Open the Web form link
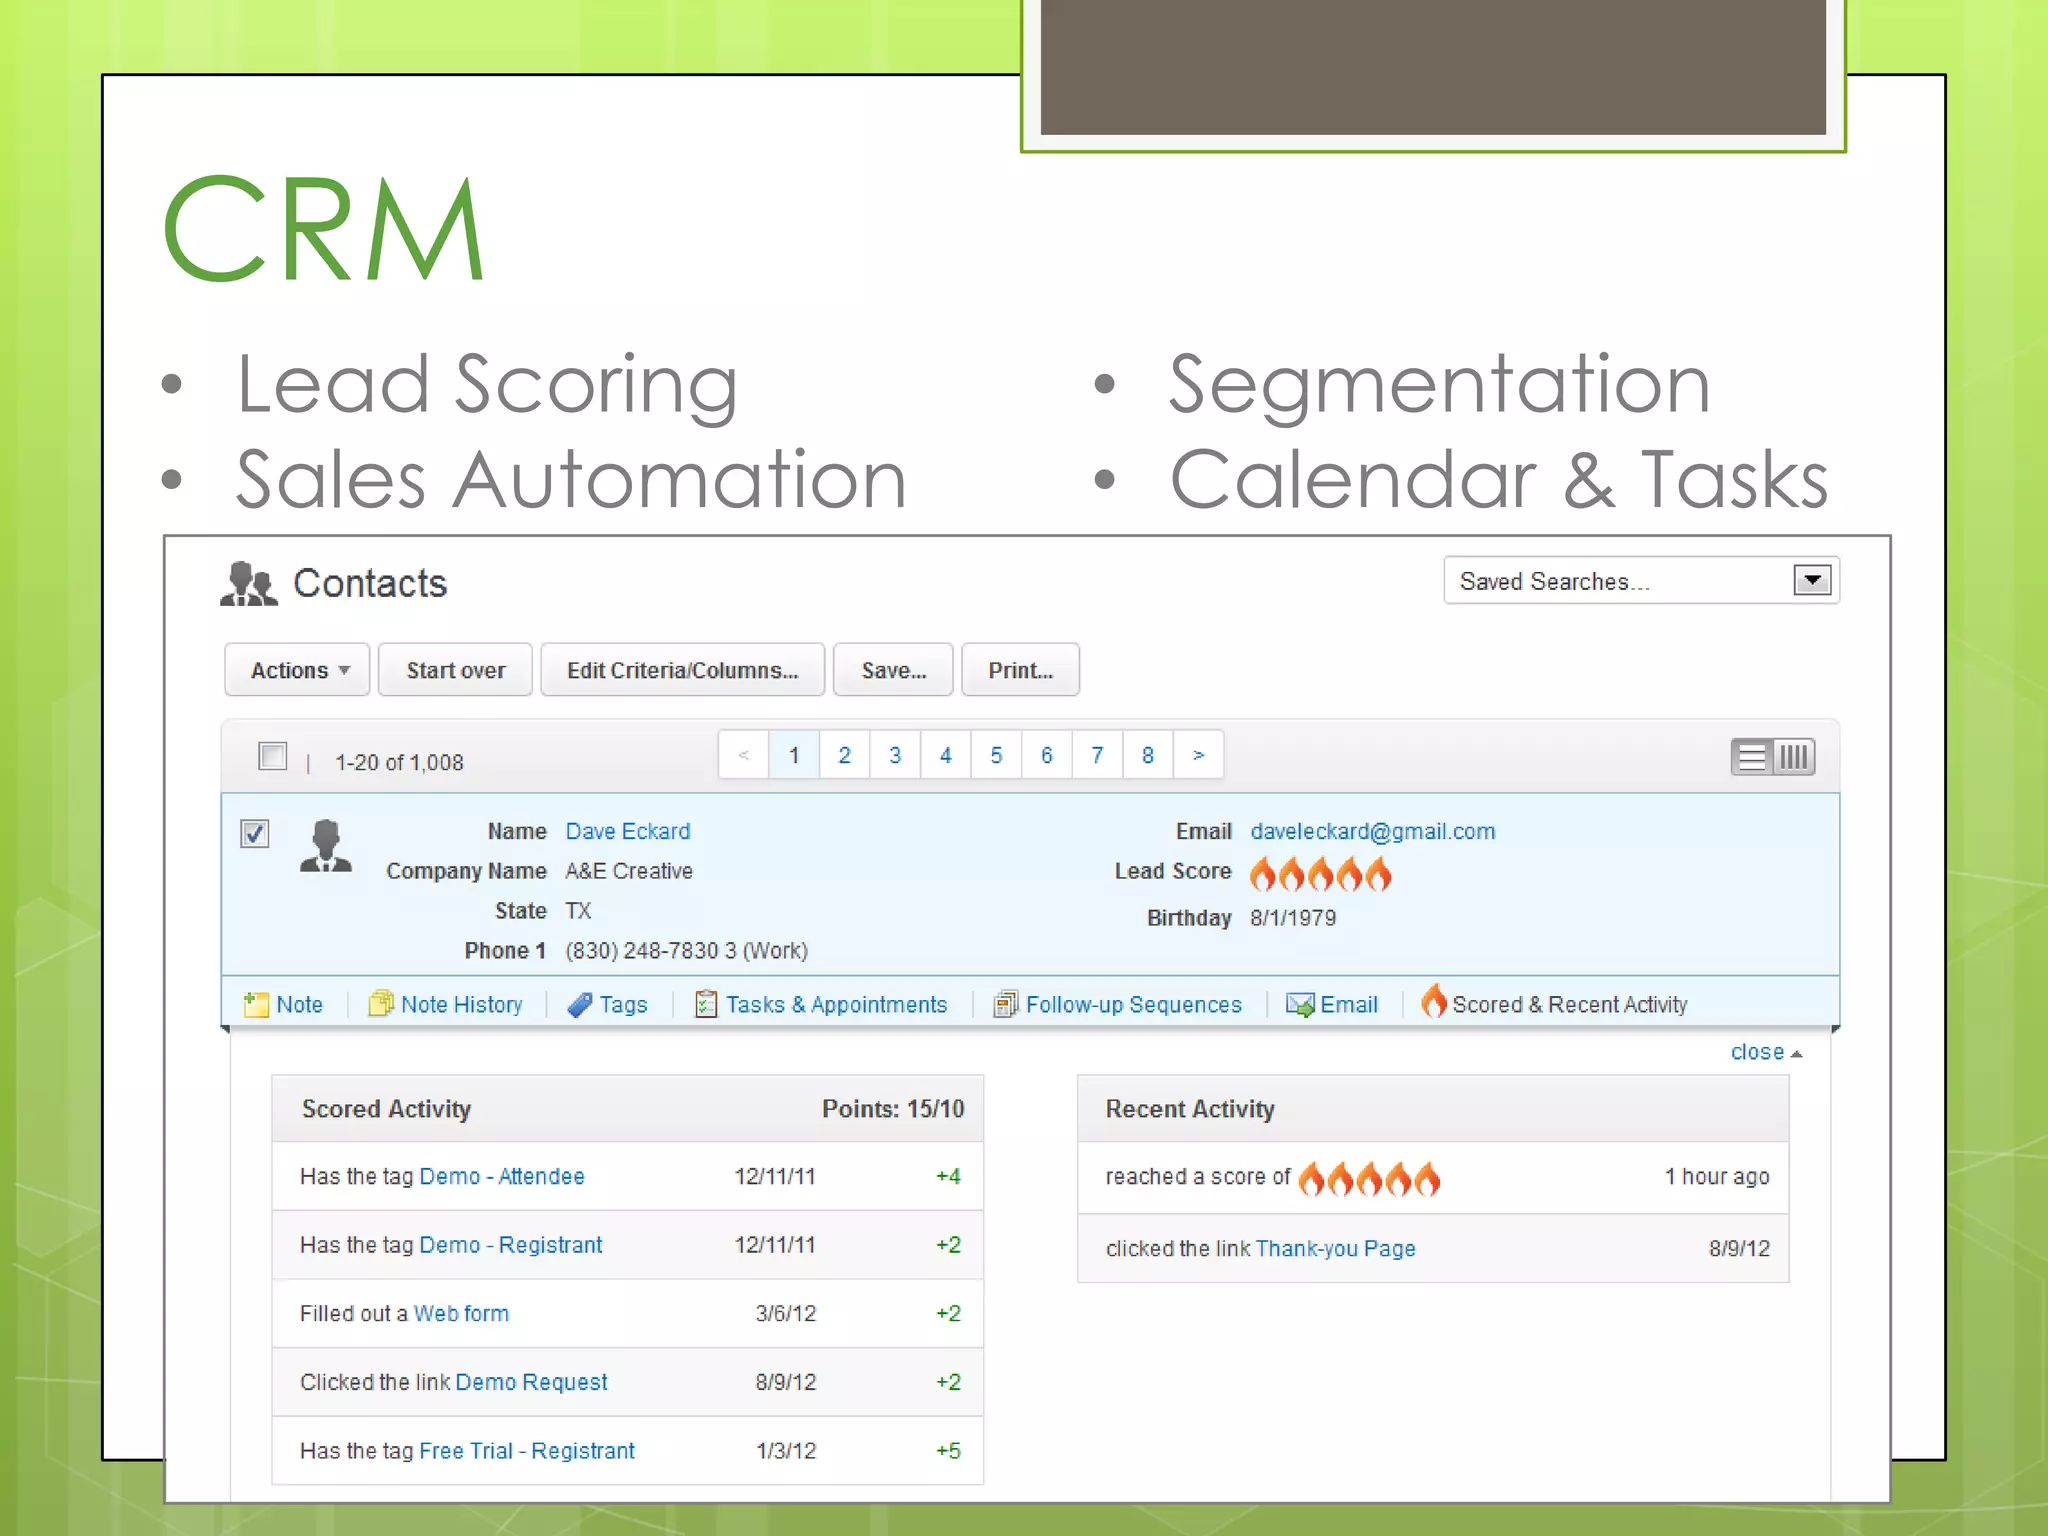Viewport: 2048px width, 1536px height. (x=461, y=1313)
